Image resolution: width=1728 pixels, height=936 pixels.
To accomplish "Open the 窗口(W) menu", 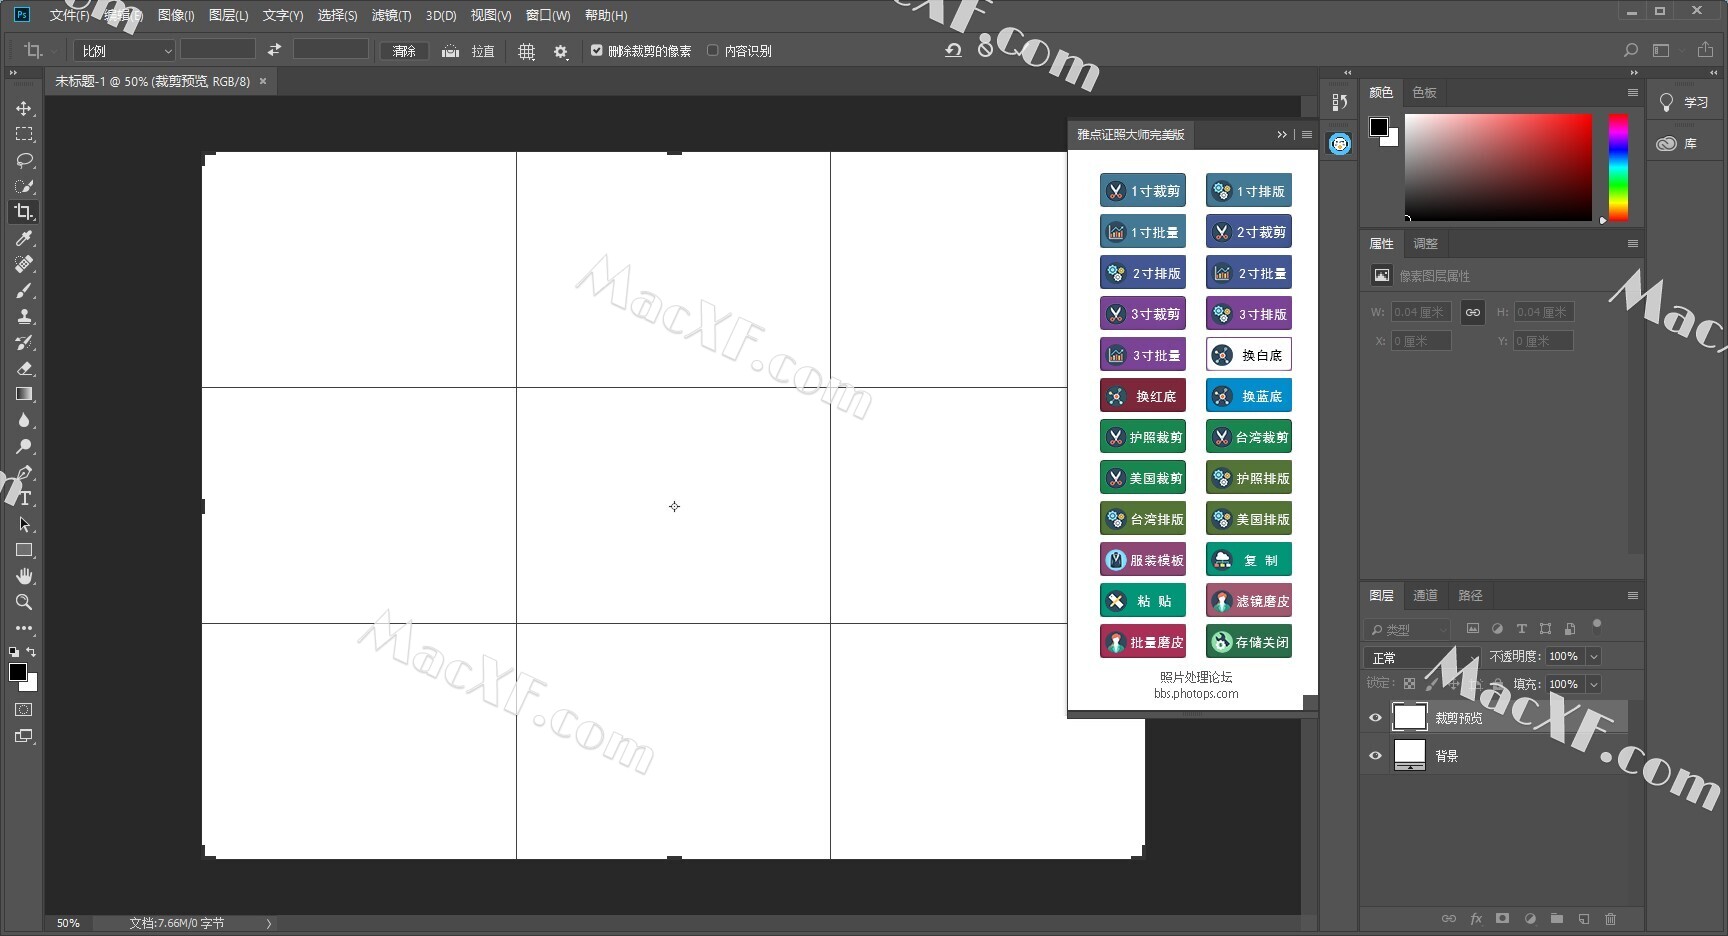I will pos(548,15).
